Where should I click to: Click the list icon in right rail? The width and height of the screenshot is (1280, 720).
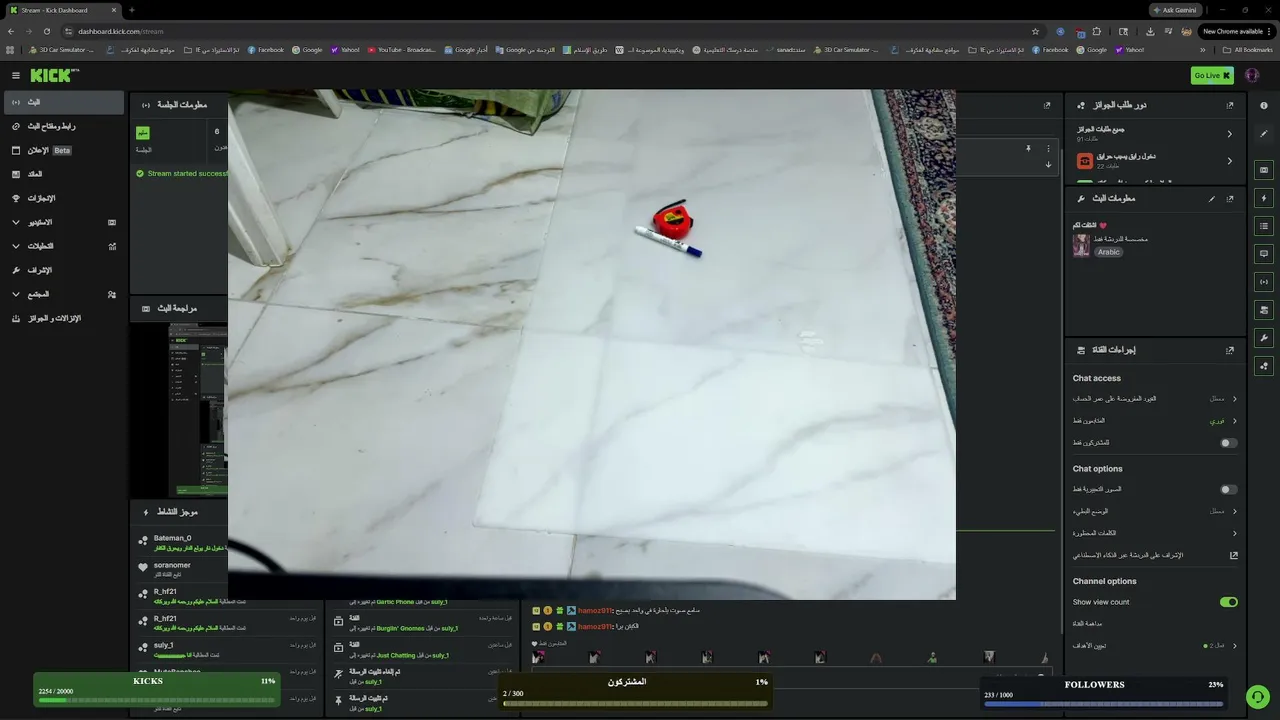(x=1264, y=226)
